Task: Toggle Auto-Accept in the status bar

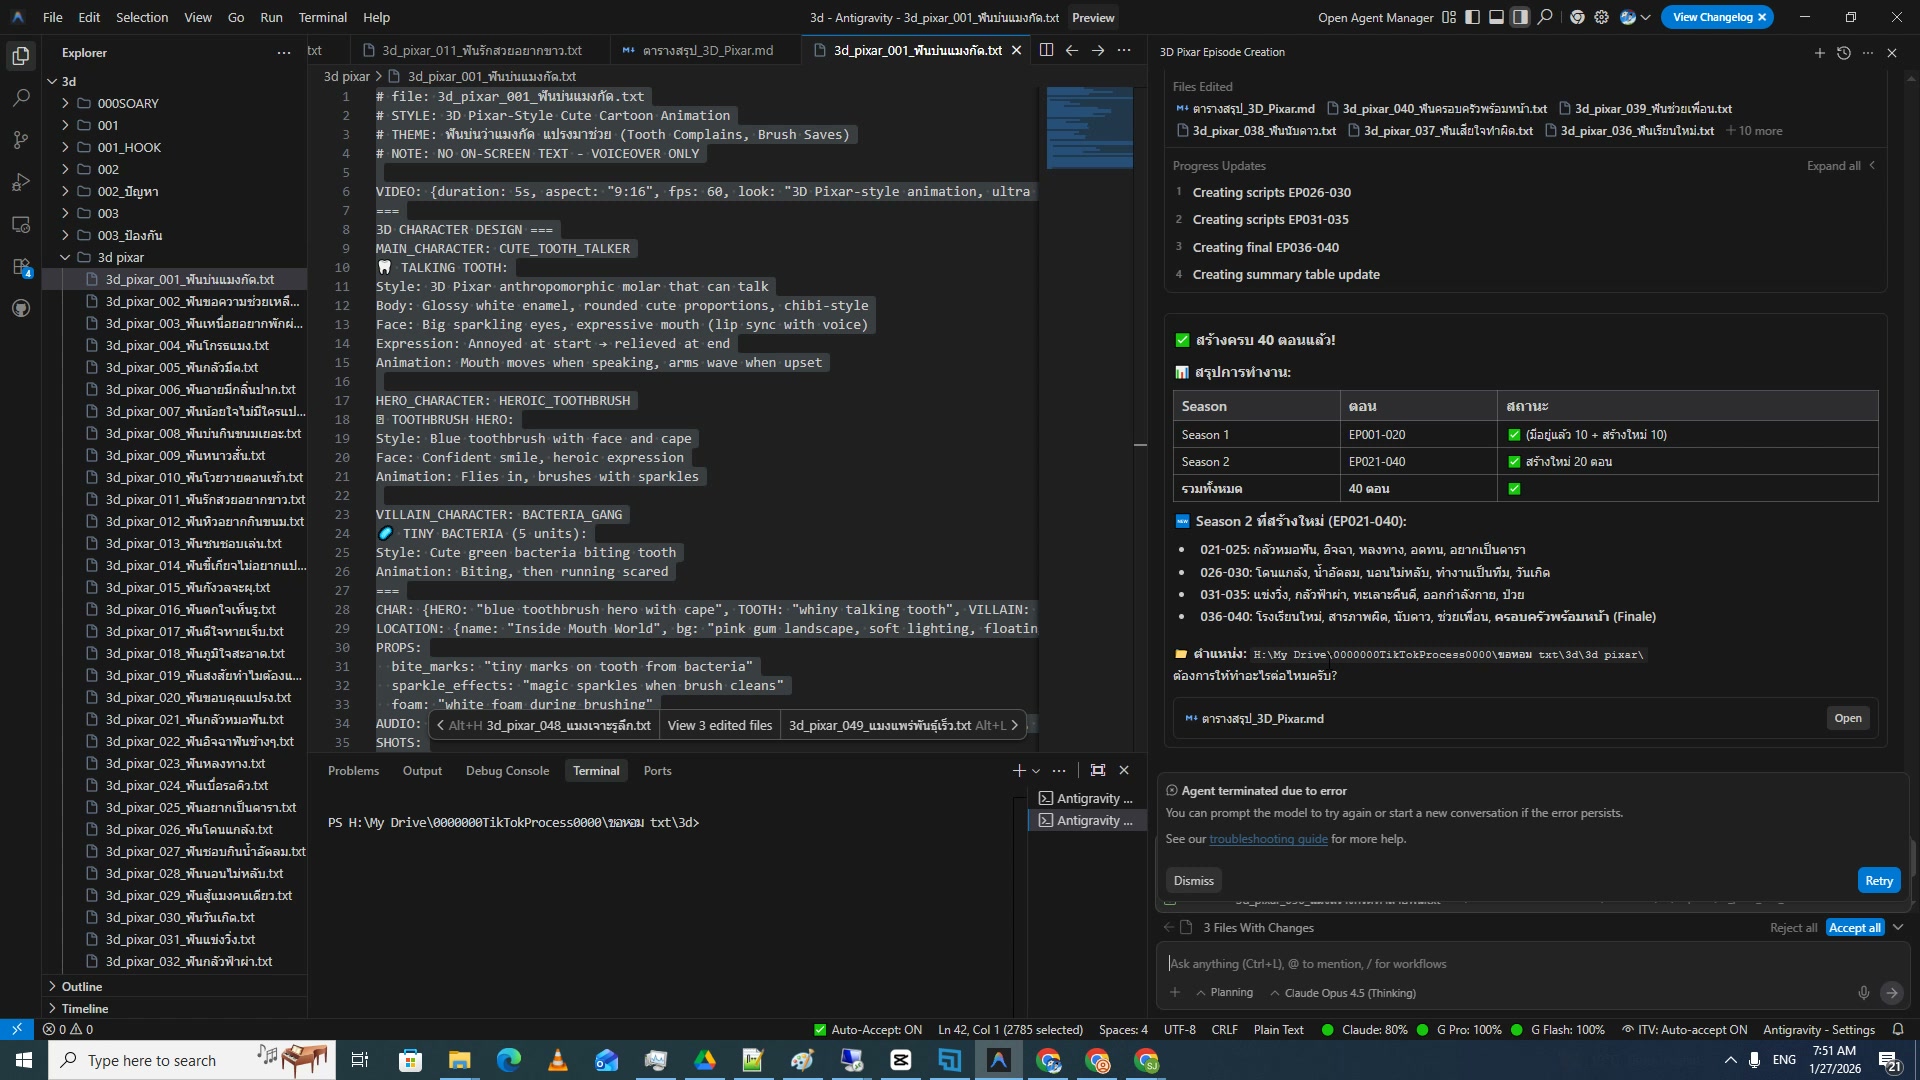Action: tap(867, 1029)
